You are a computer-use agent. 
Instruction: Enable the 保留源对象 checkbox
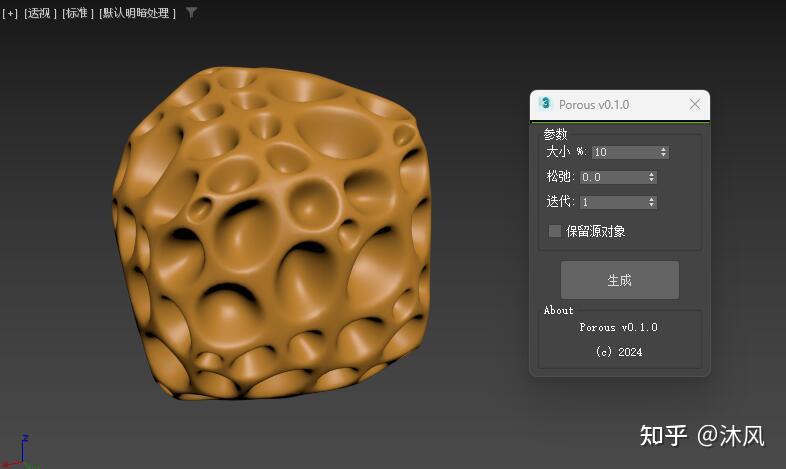pos(554,231)
